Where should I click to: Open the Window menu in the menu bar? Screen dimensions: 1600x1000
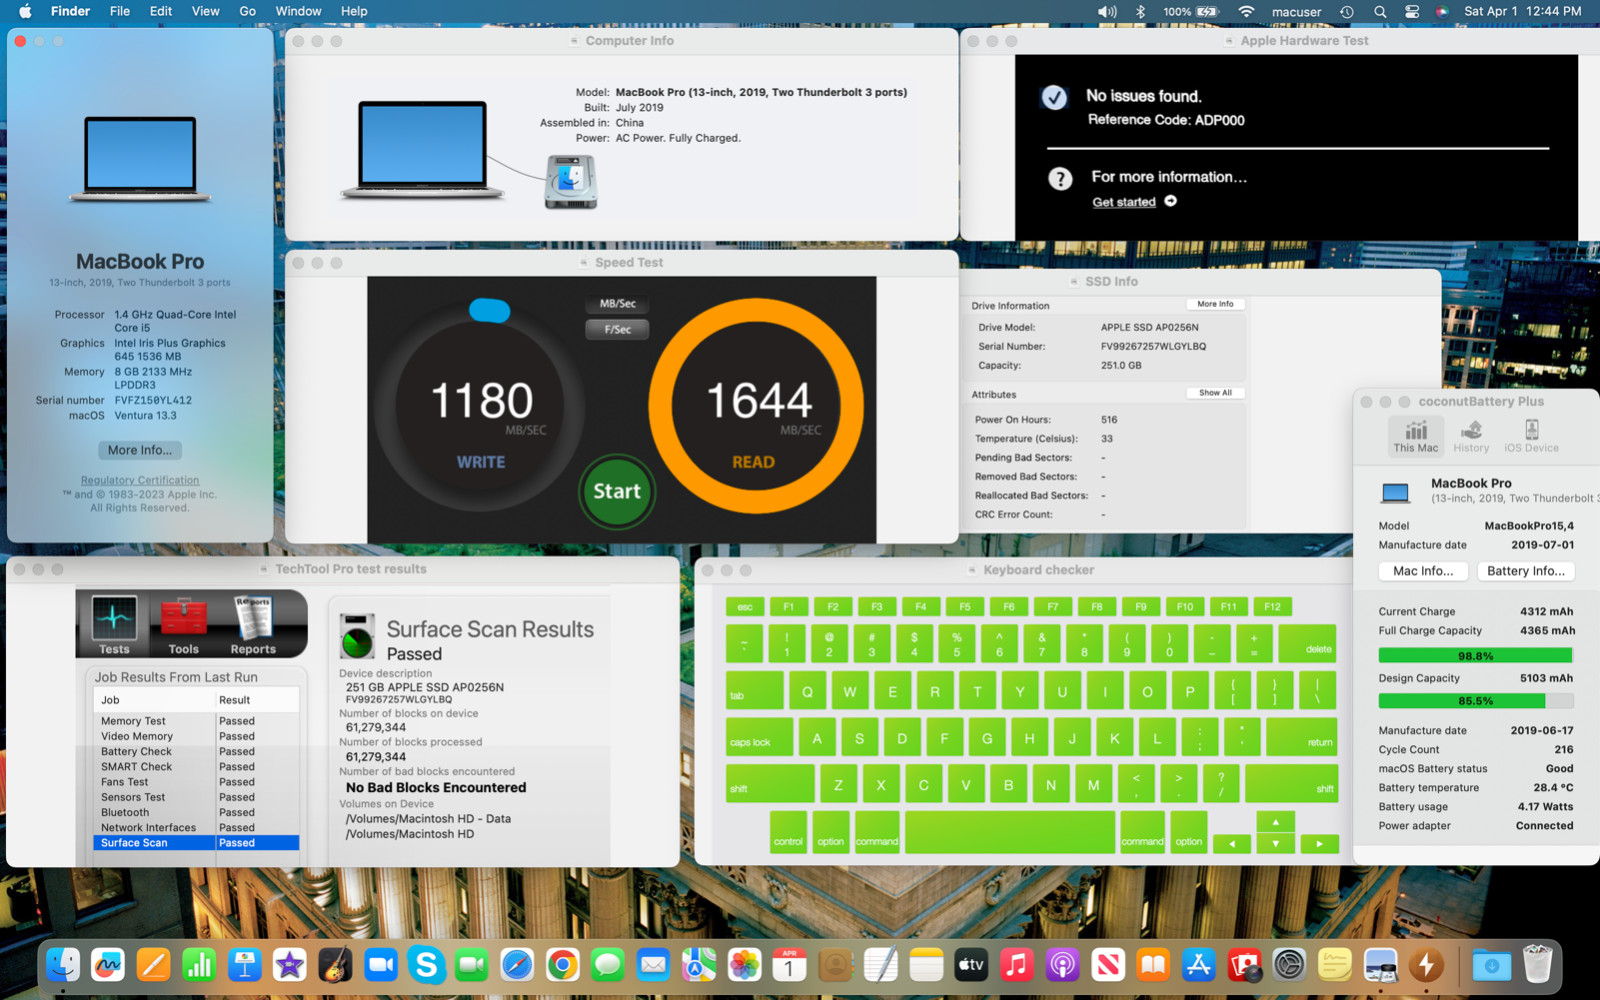pyautogui.click(x=298, y=12)
